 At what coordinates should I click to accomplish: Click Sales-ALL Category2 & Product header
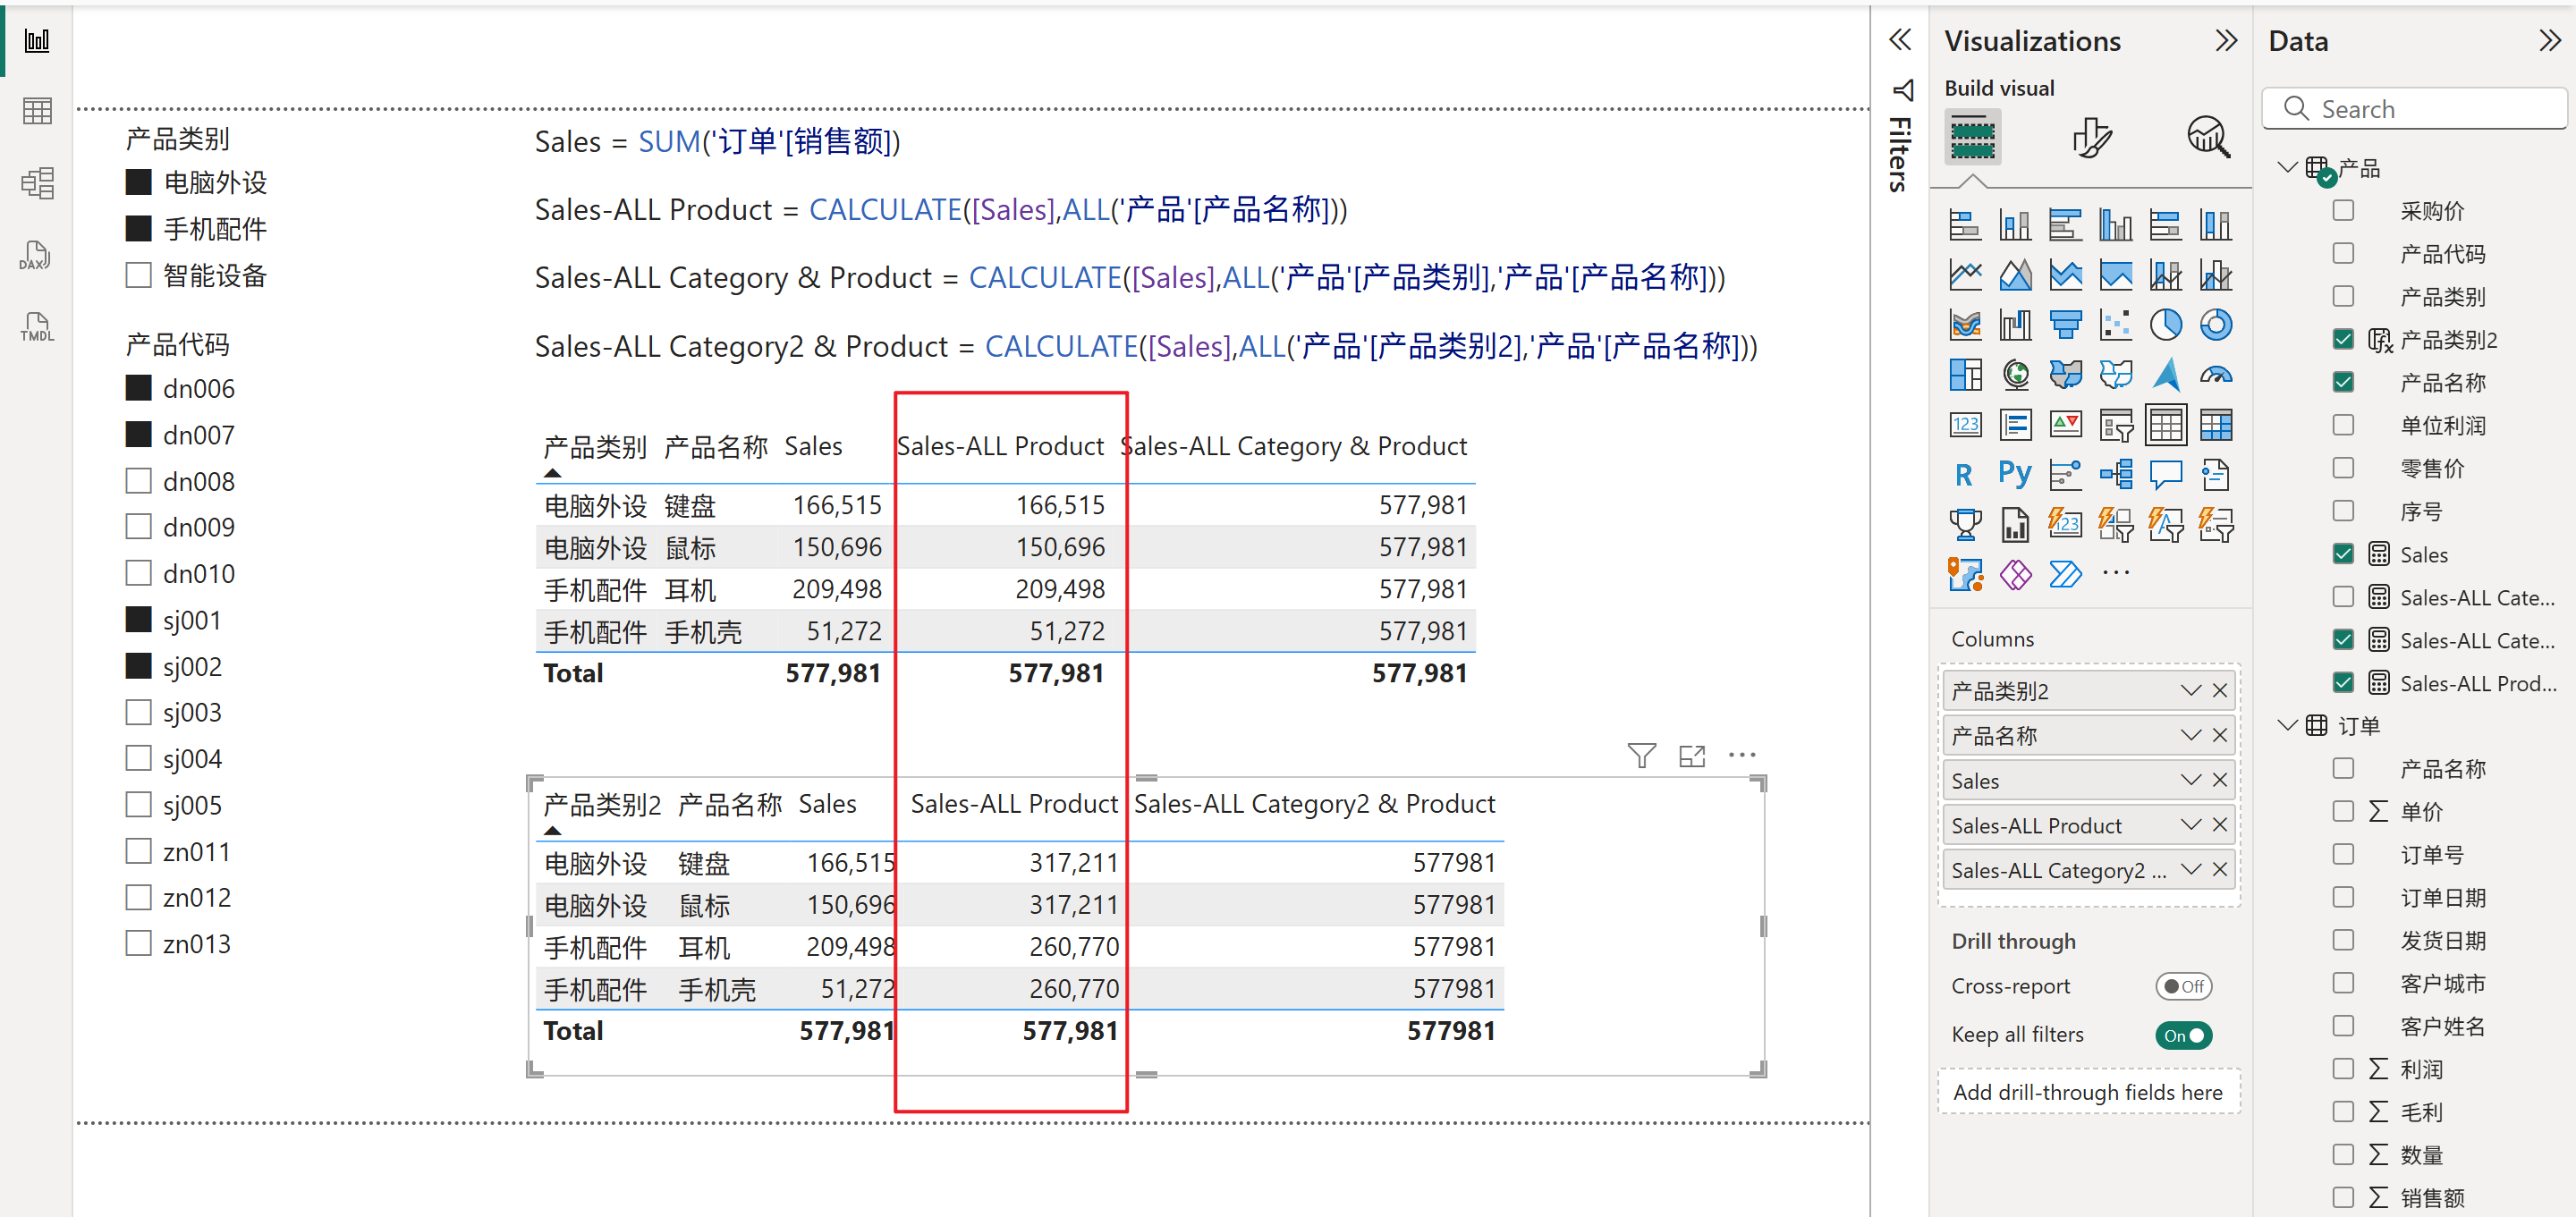pos(1314,804)
